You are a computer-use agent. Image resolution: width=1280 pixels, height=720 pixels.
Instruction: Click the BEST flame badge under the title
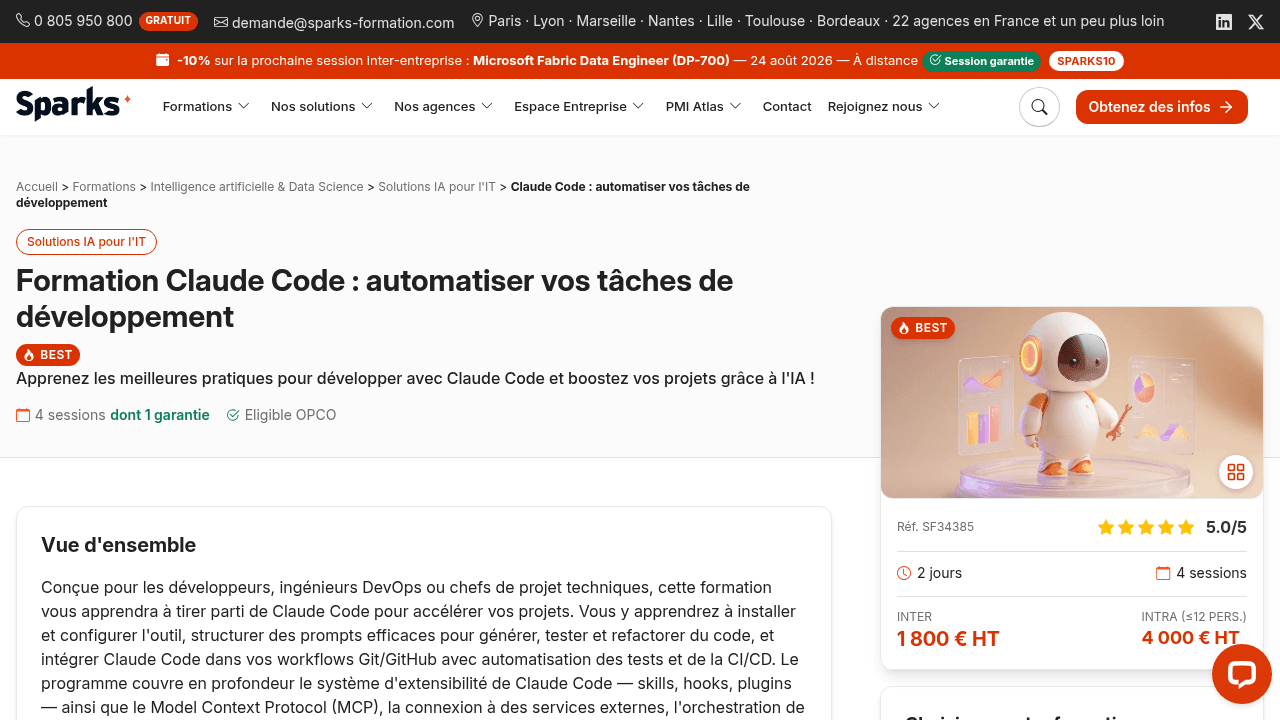[48, 355]
